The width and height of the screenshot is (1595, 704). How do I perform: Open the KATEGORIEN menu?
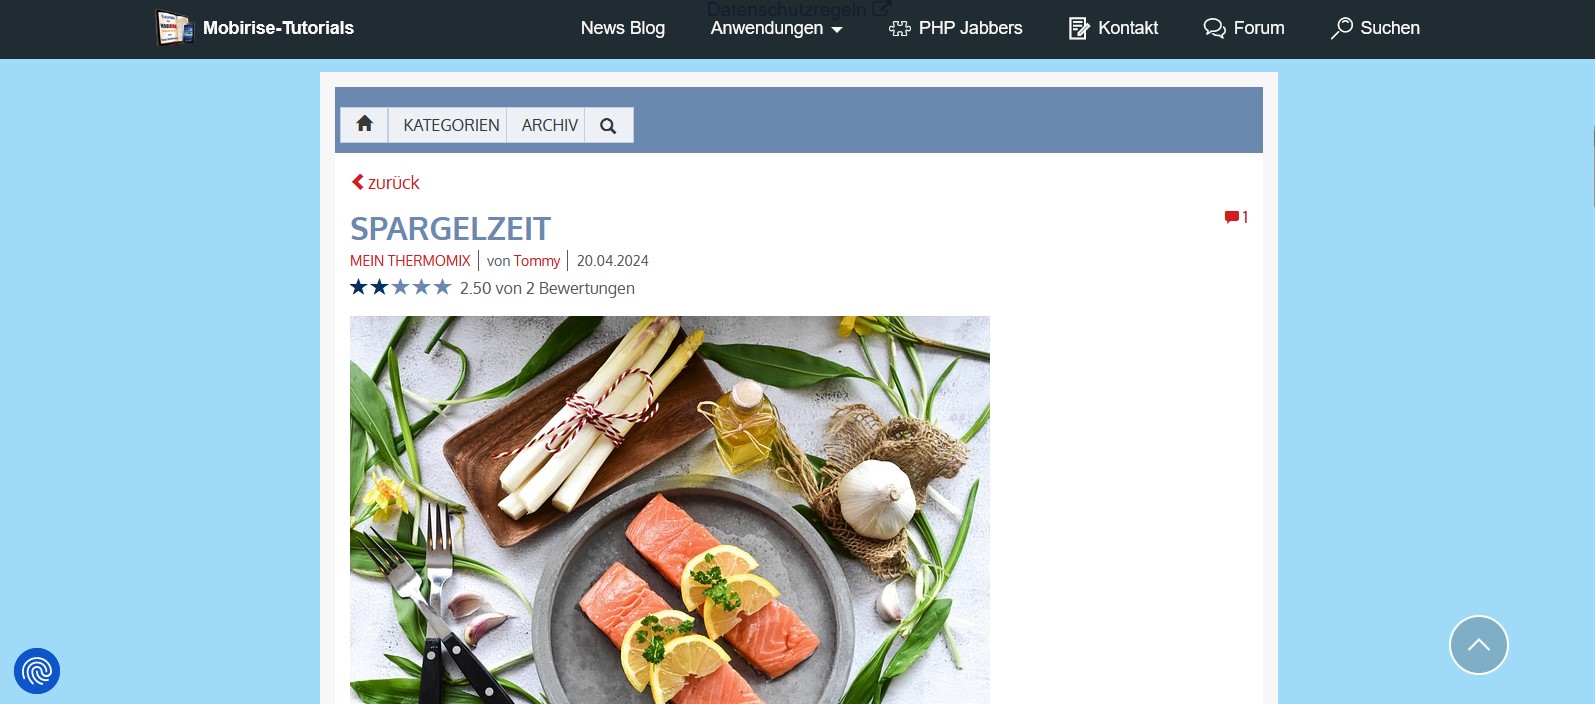451,125
